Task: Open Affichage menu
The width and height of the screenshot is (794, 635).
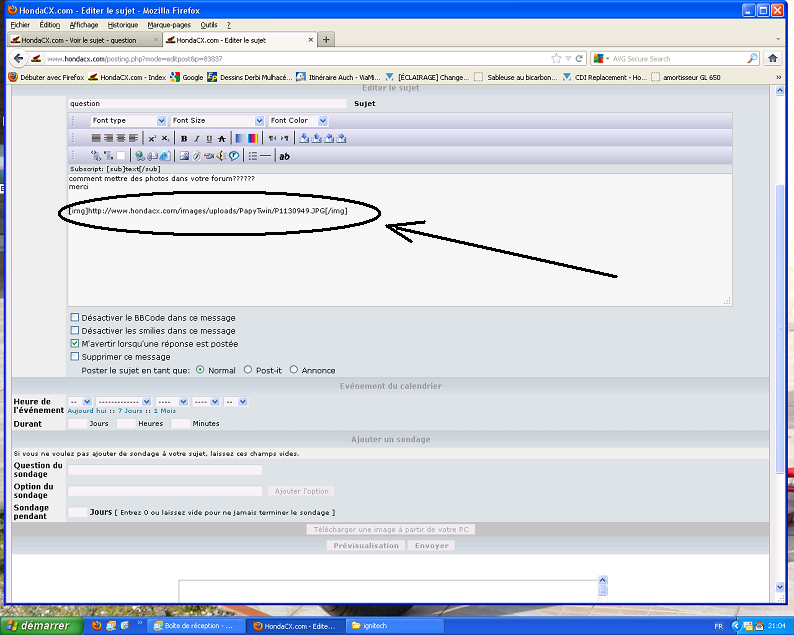Action: tap(84, 25)
